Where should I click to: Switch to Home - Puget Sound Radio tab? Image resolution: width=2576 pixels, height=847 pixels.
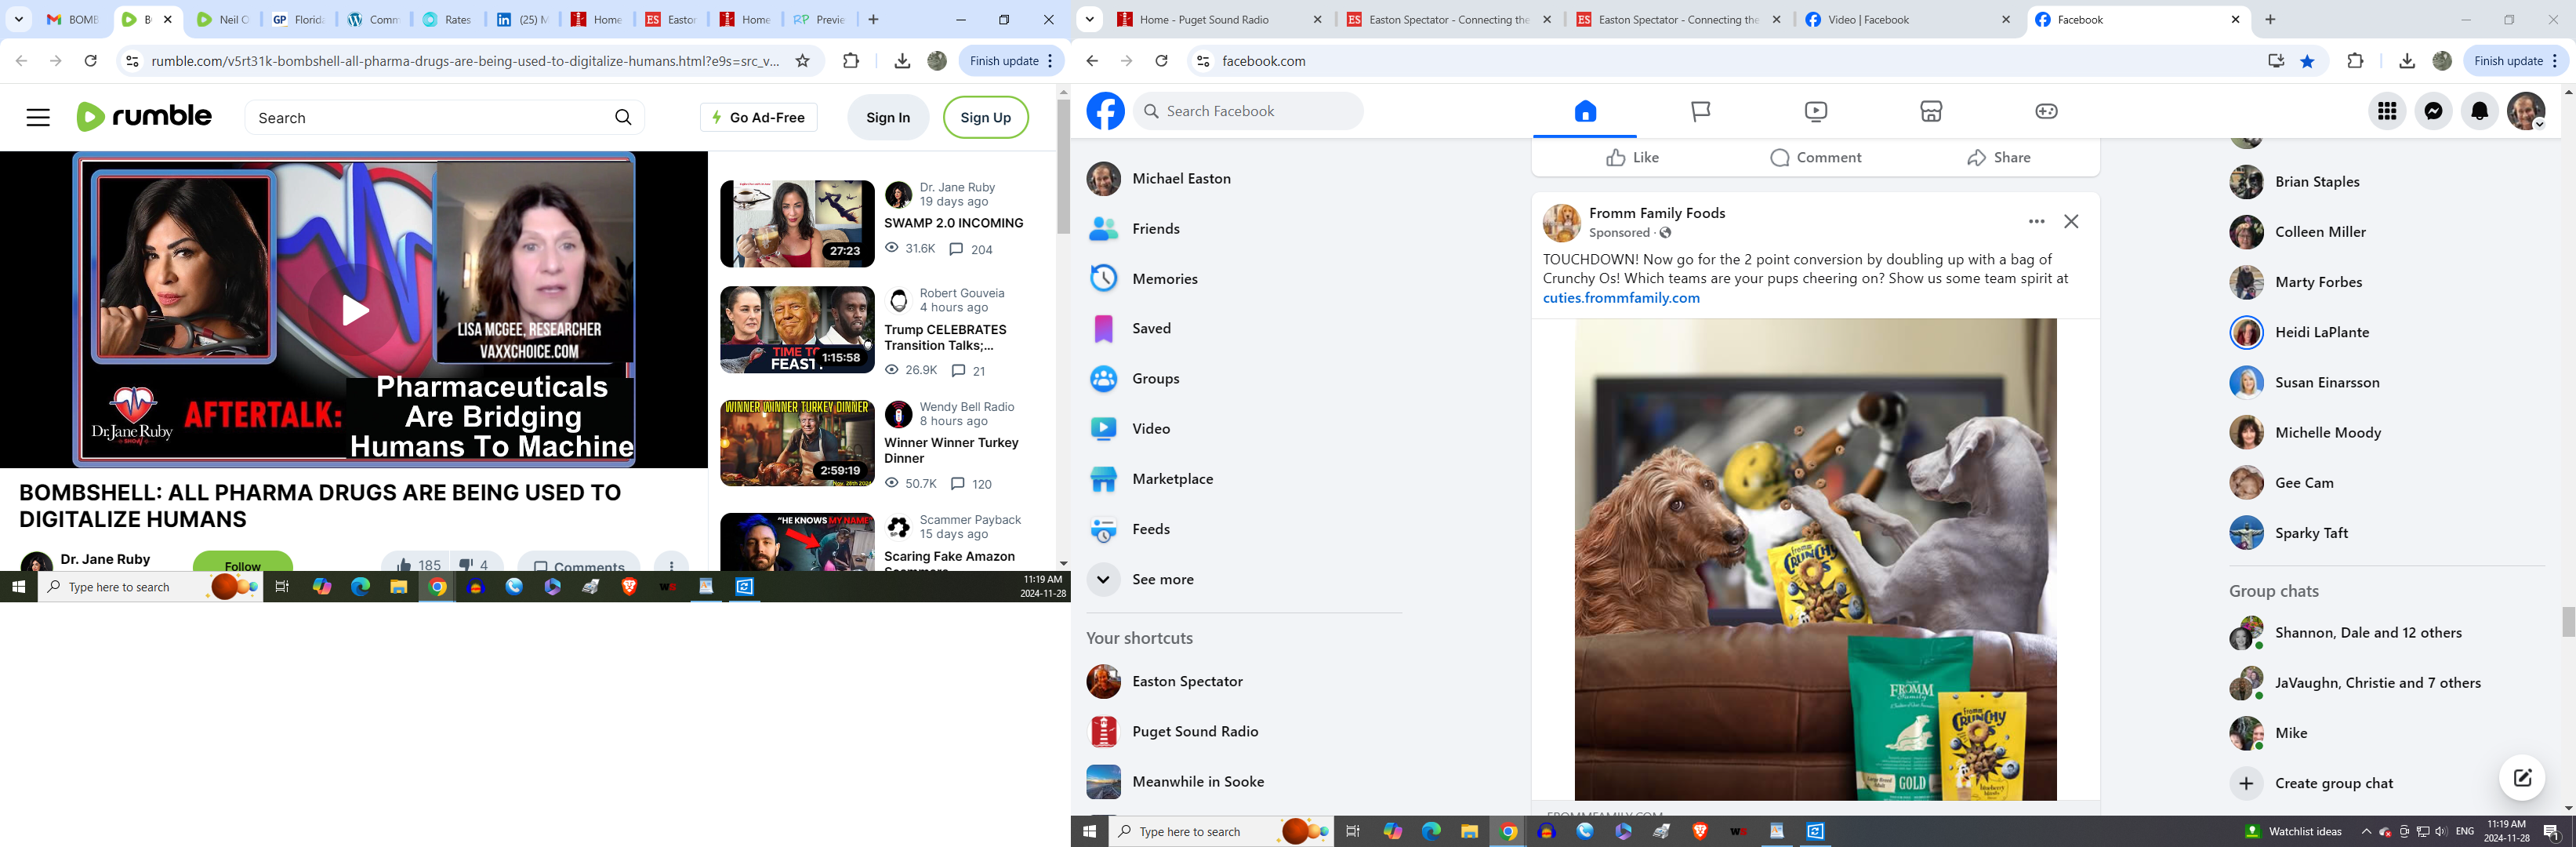click(1218, 19)
